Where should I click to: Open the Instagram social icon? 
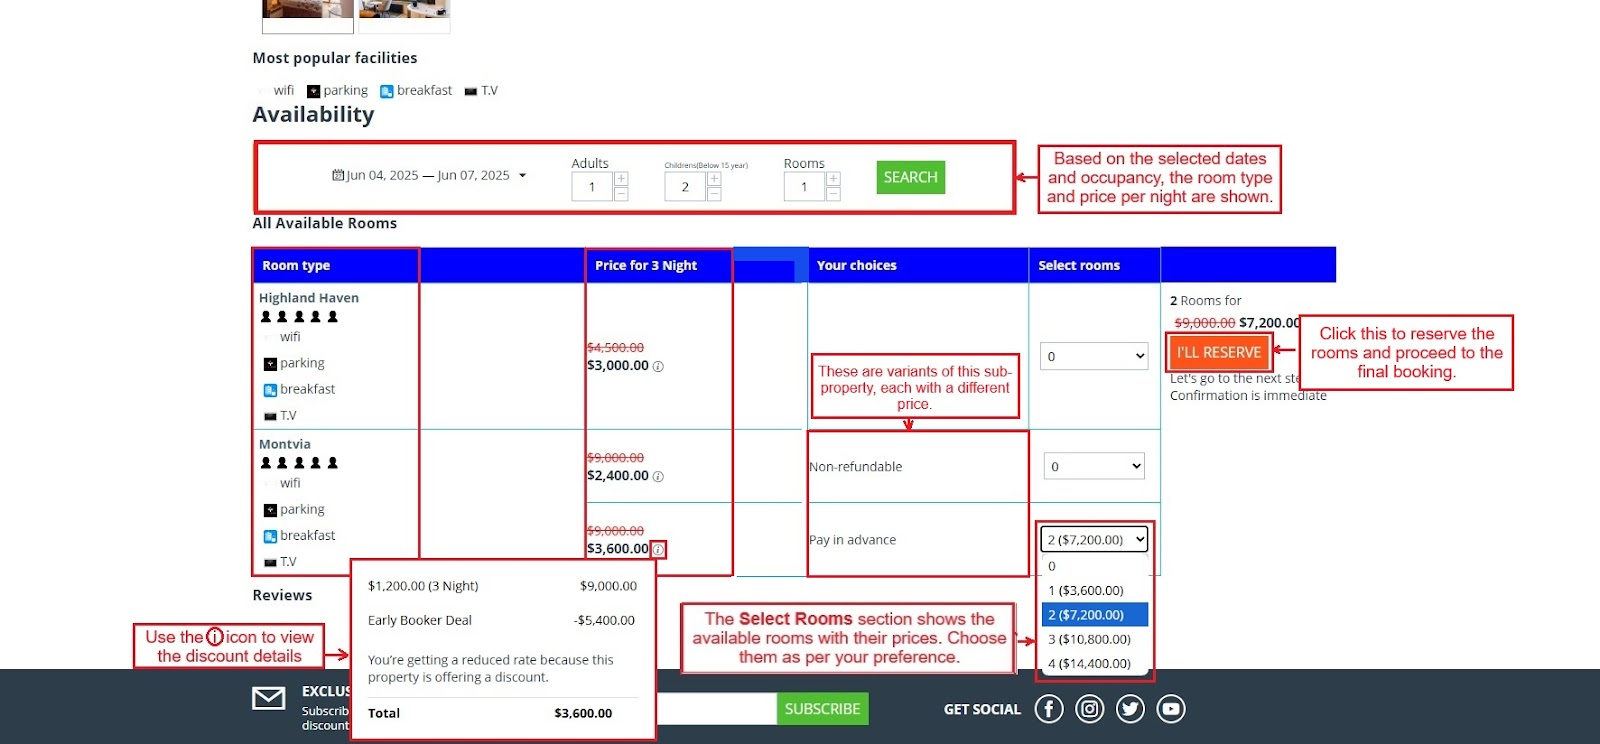coord(1089,709)
